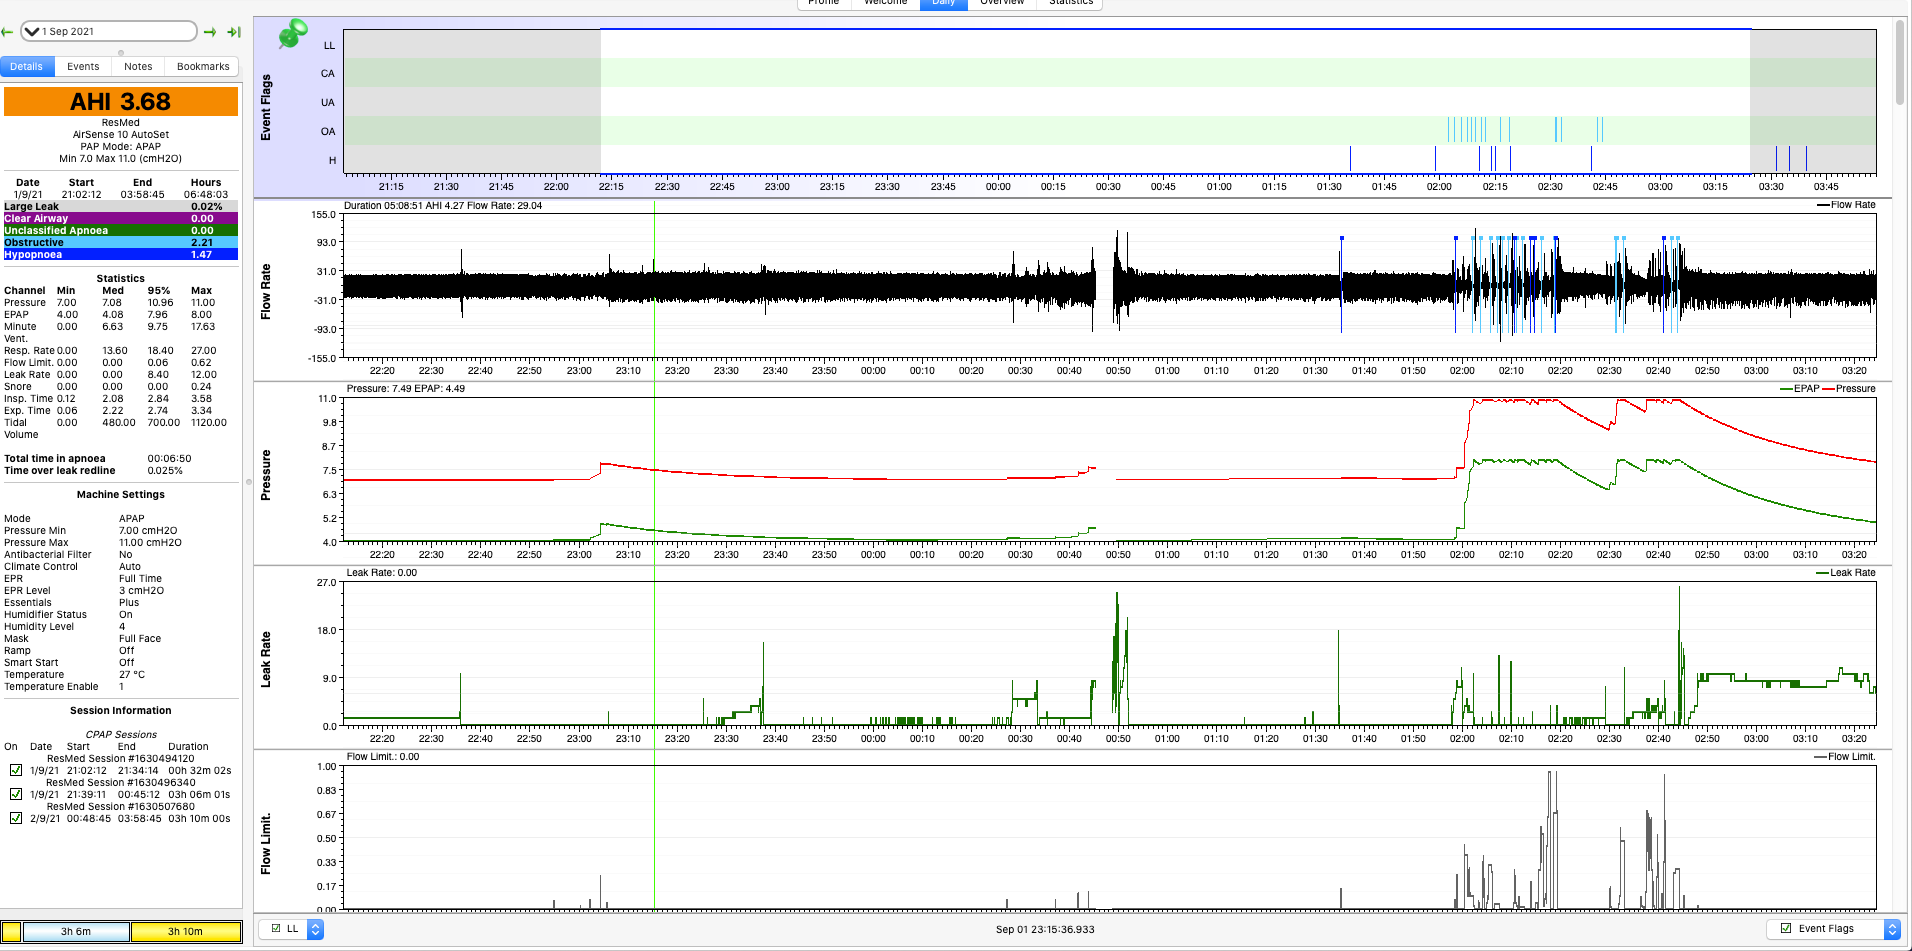
Task: Open the Overview tab at top
Action: (1002, 3)
